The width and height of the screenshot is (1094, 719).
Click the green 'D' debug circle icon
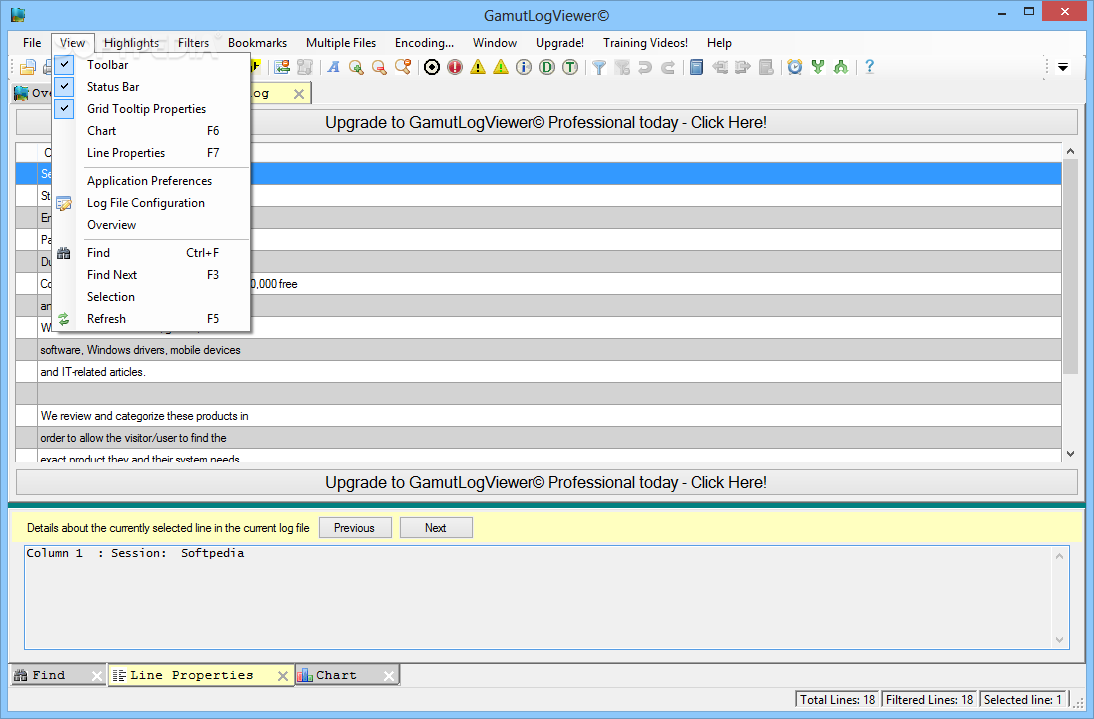[547, 67]
